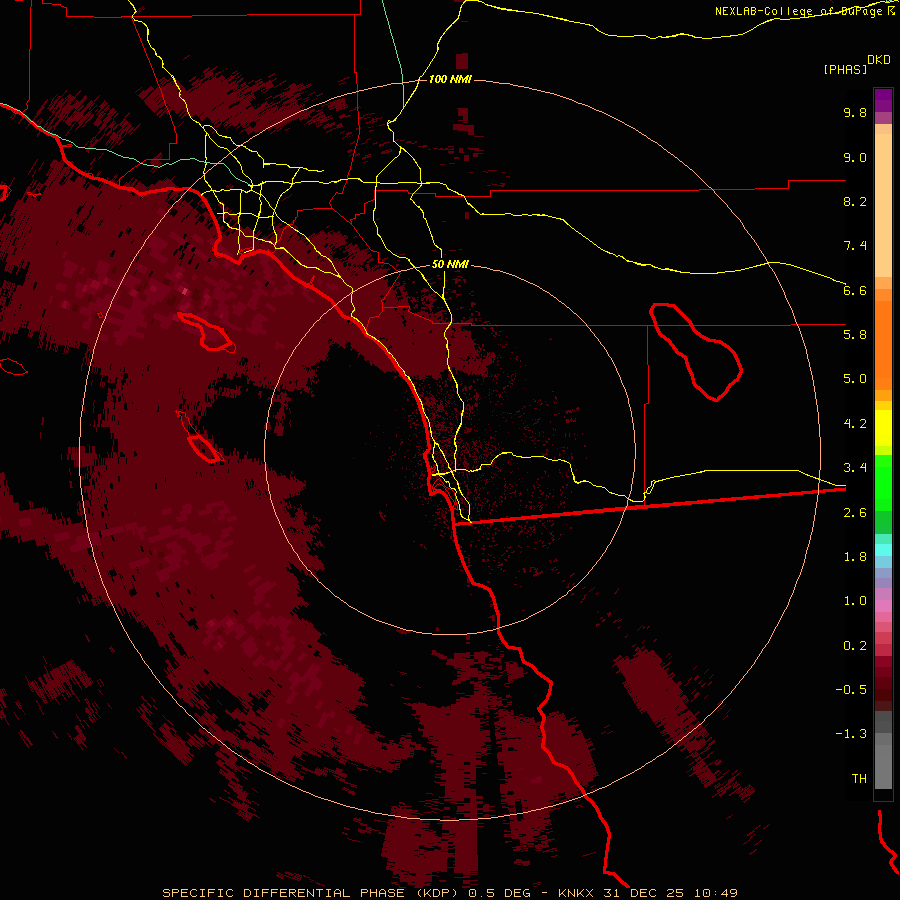Pick the yellow segment of the color scale
Viewport: 900px width, 900px height.
coord(883,428)
